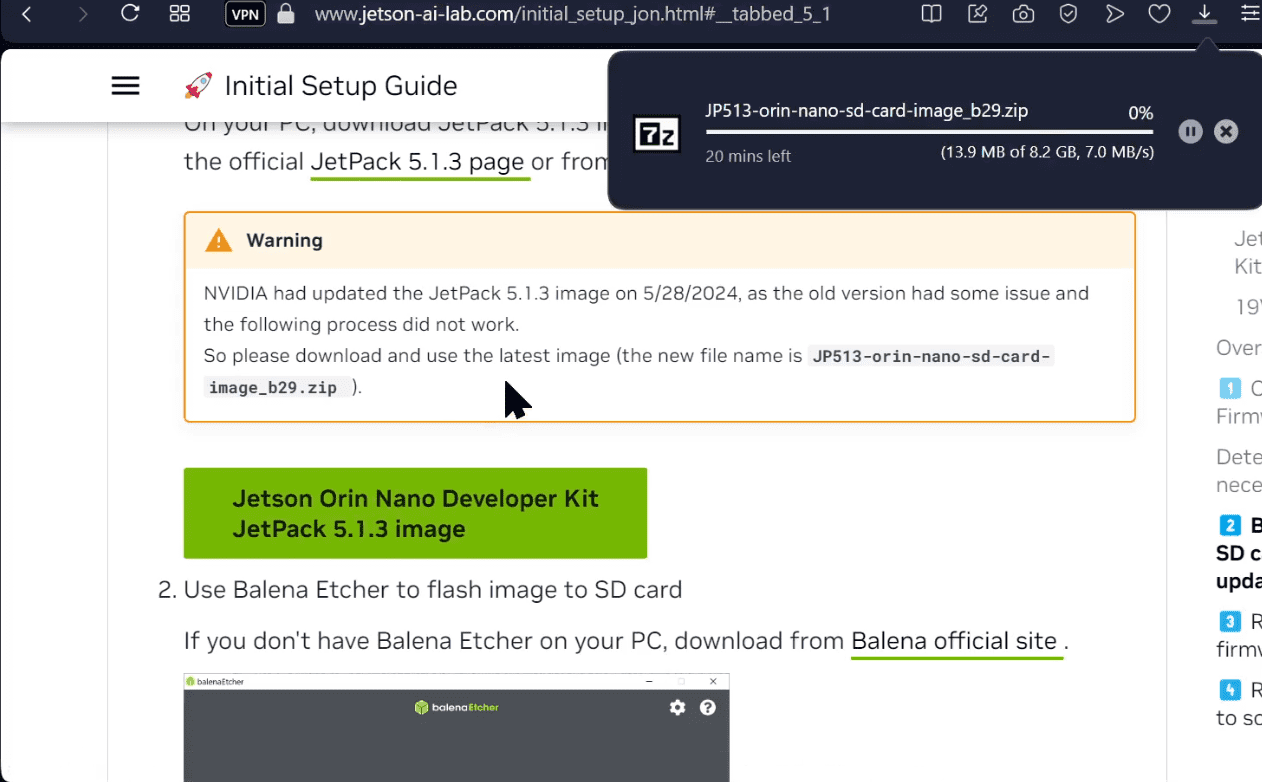
Task: Click the rocket logo beside Initial Setup Guide
Action: (x=197, y=85)
